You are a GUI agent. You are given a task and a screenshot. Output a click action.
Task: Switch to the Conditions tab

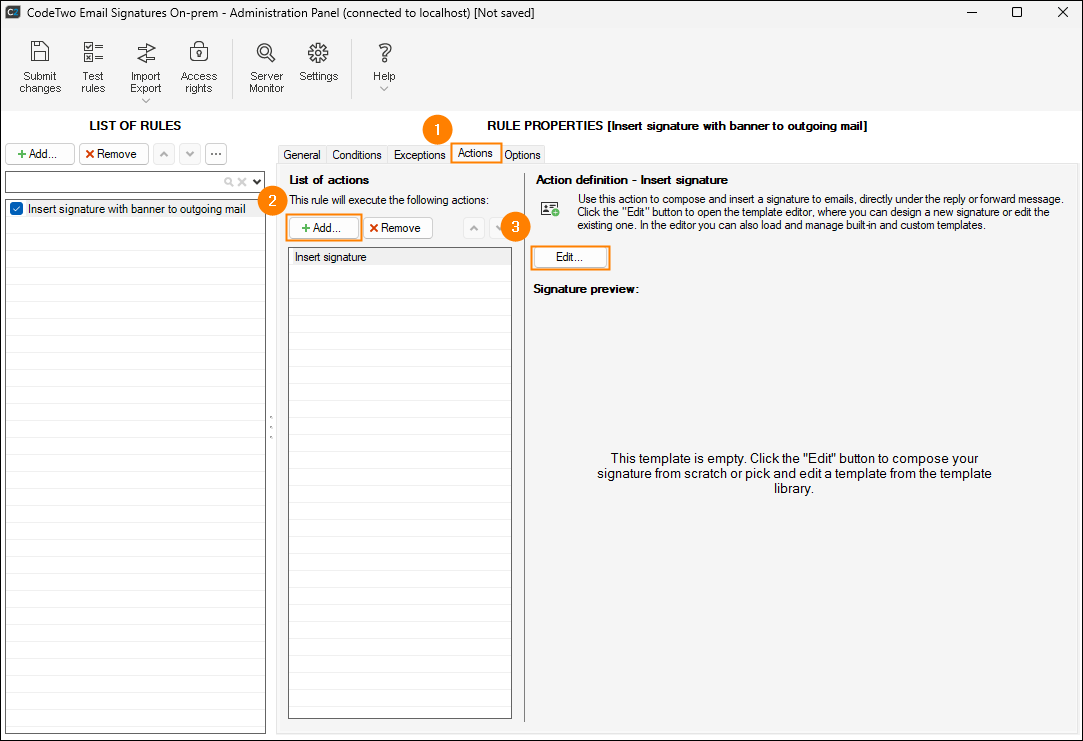point(357,155)
